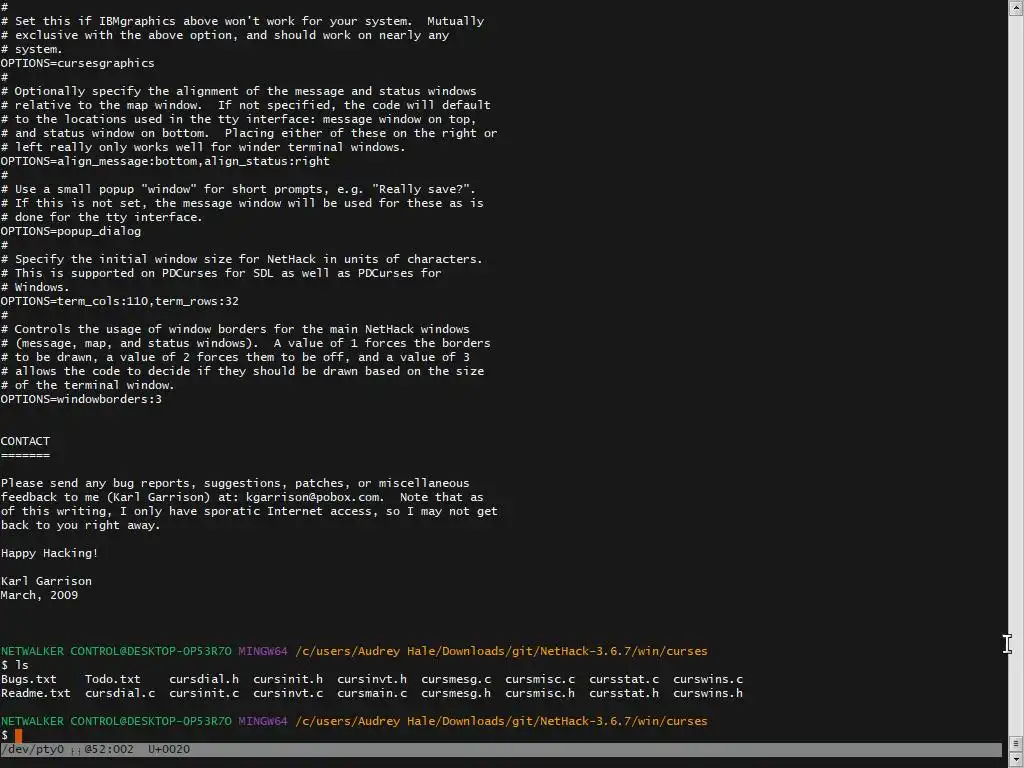Click cursmain.c in the file listing
The height and width of the screenshot is (768, 1024).
coord(372,693)
